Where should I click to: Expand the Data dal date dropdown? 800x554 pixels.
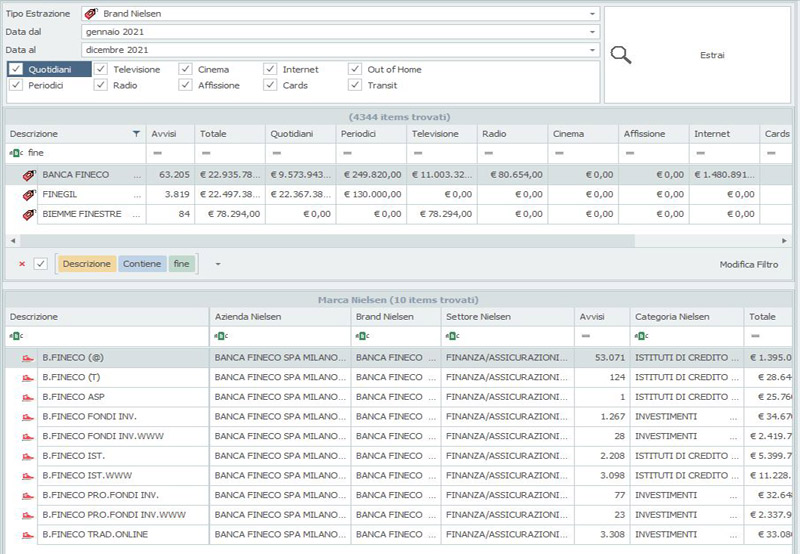(593, 32)
